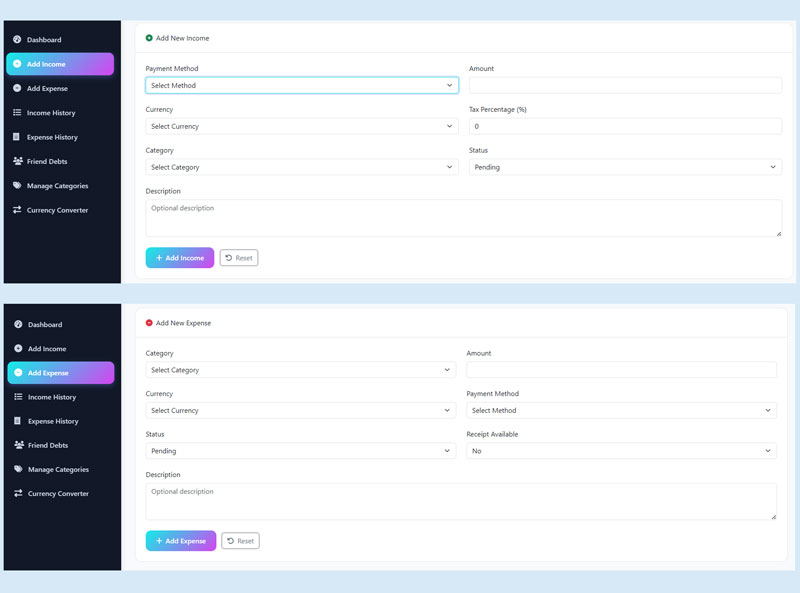Click the green icon next to Add New Income
The width and height of the screenshot is (800, 593).
tap(149, 38)
